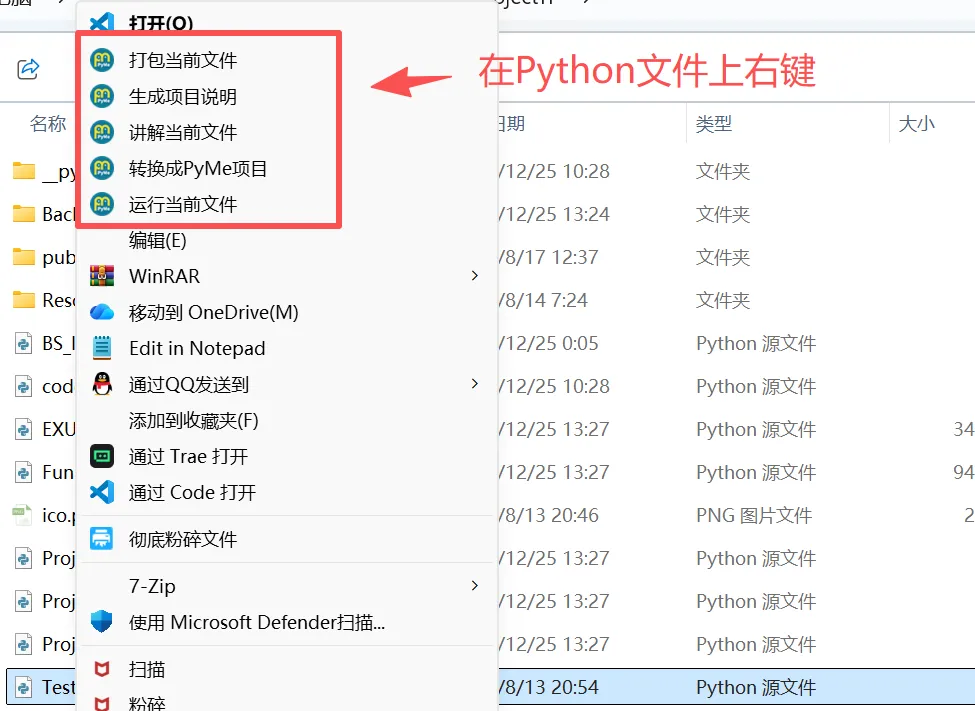
Task: Click the Microsoft Defender shield icon
Action: pos(102,621)
